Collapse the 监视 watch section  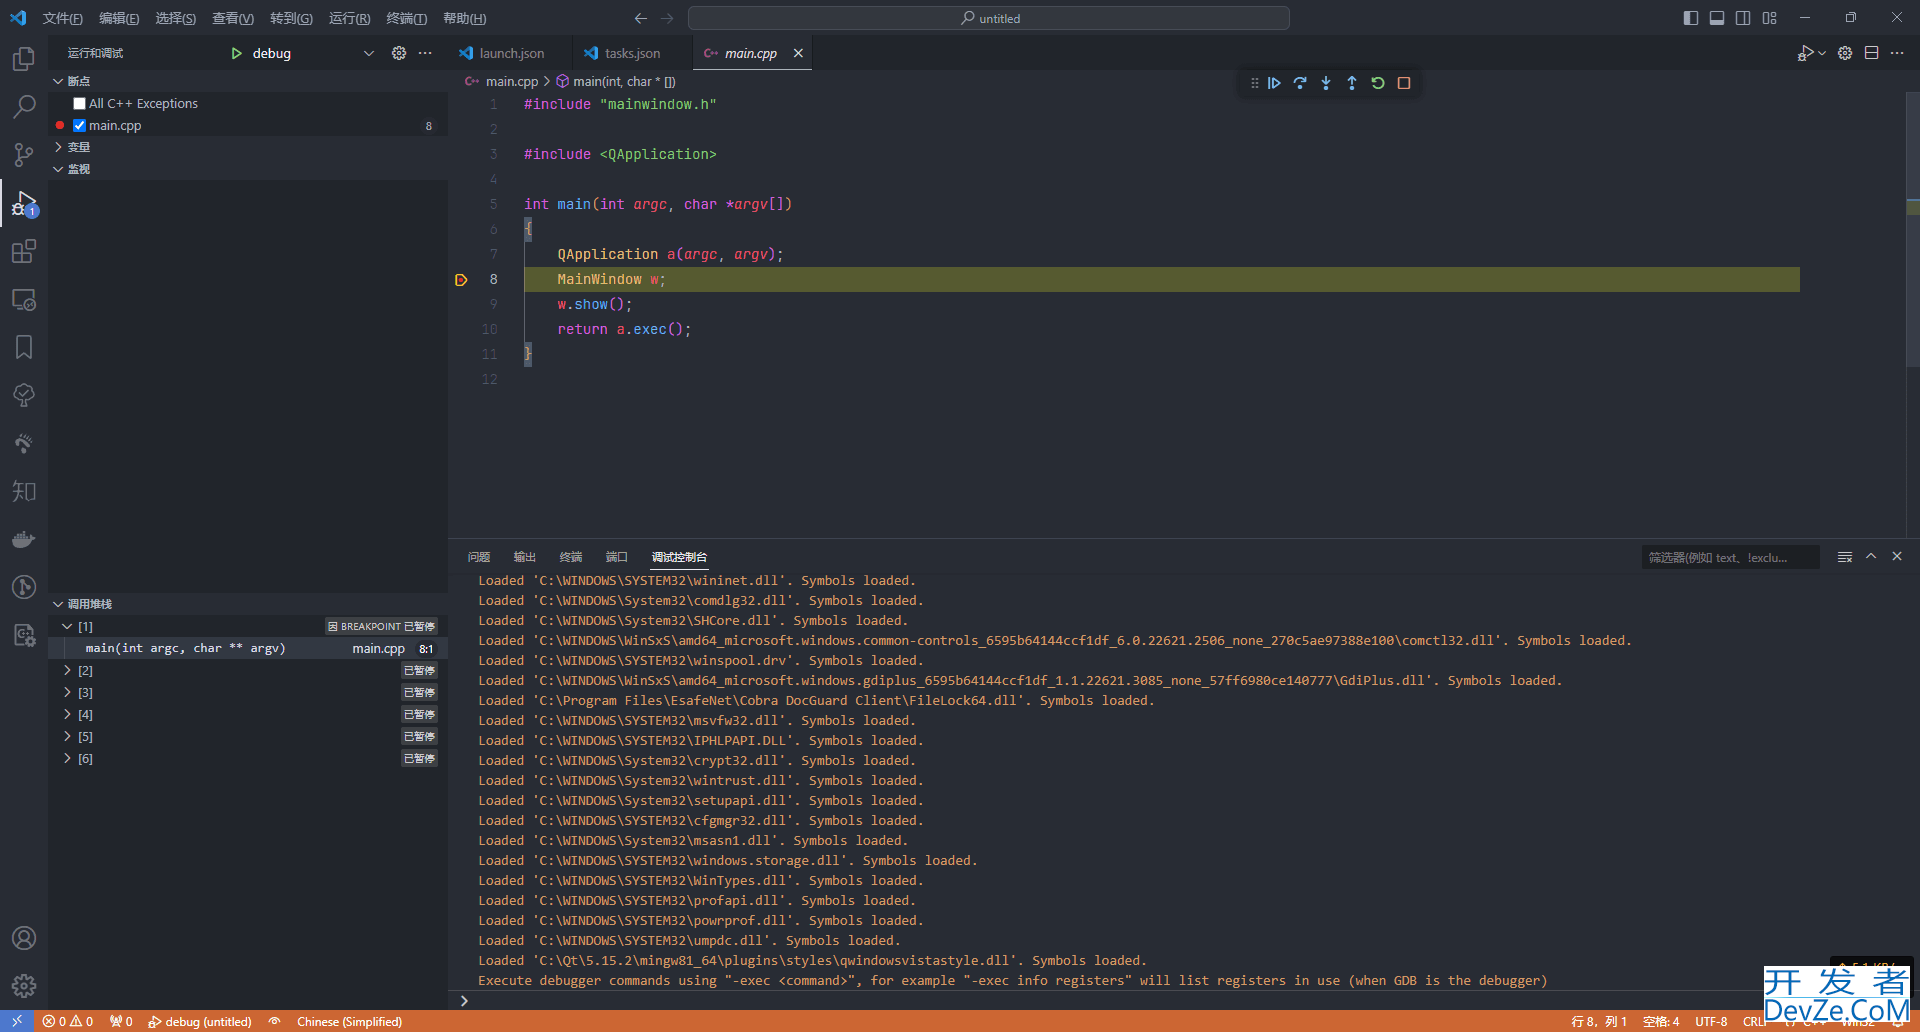point(248,169)
